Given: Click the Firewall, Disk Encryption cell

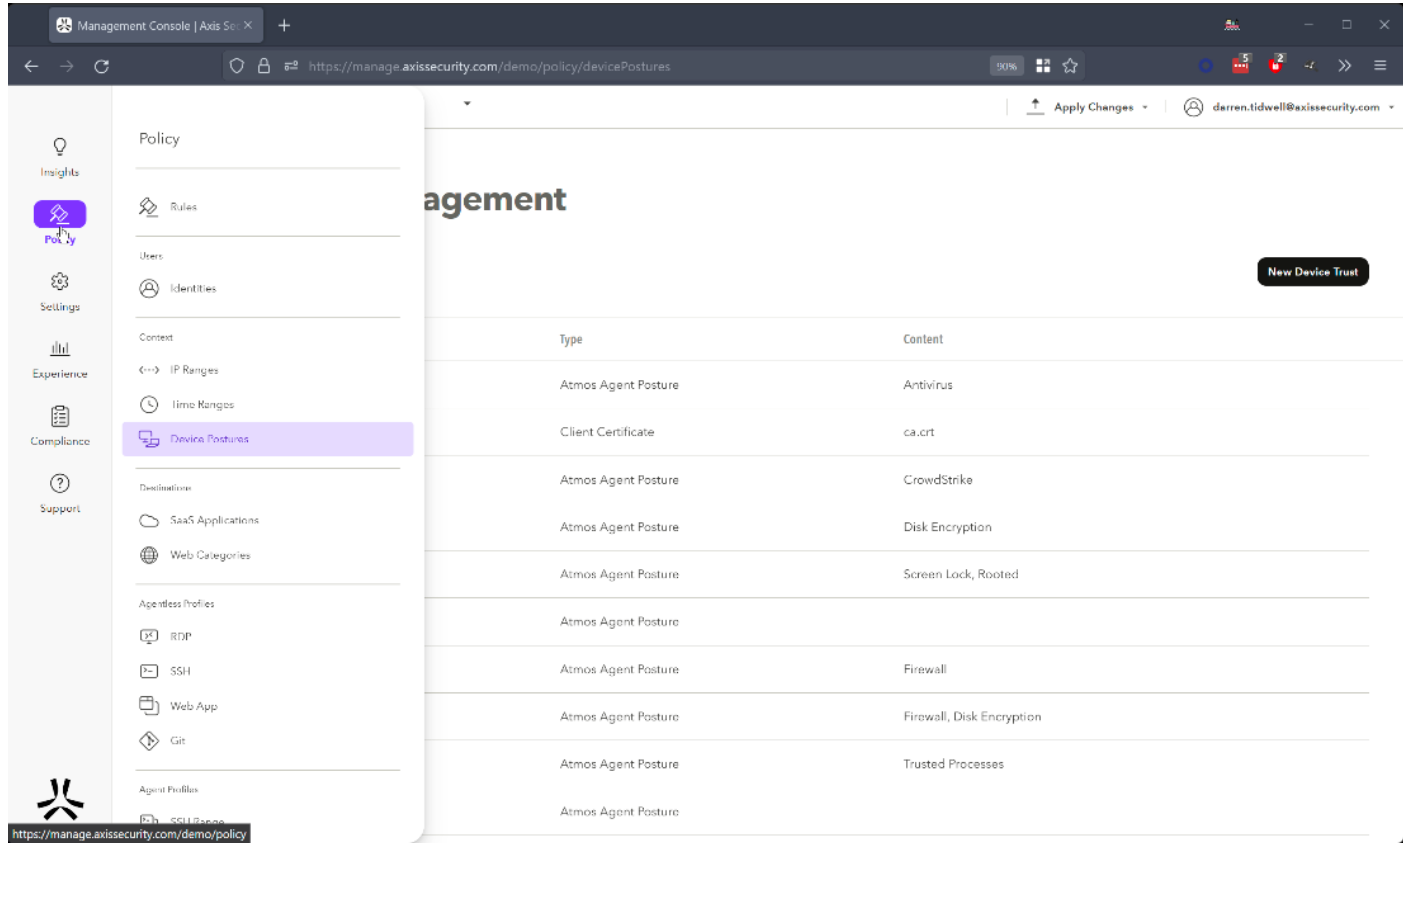Looking at the screenshot, I should (x=972, y=717).
